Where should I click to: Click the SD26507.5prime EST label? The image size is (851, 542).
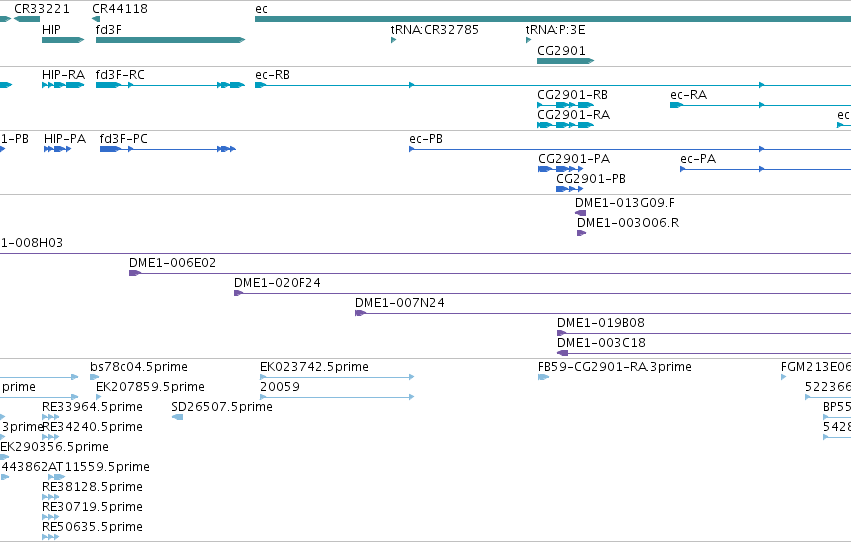(x=222, y=407)
